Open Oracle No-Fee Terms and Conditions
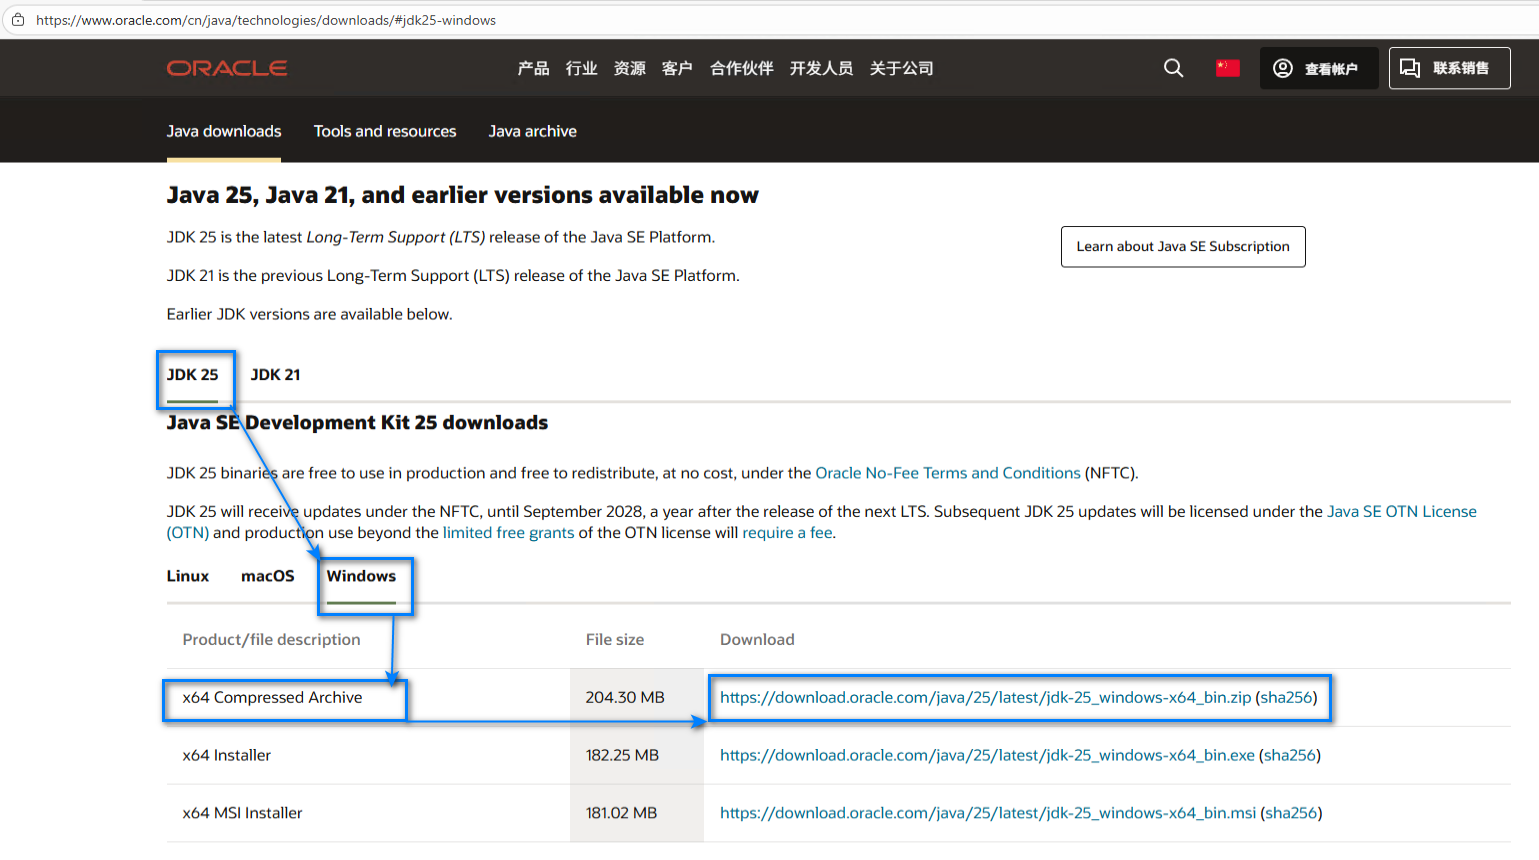This screenshot has height=860, width=1539. click(x=947, y=473)
